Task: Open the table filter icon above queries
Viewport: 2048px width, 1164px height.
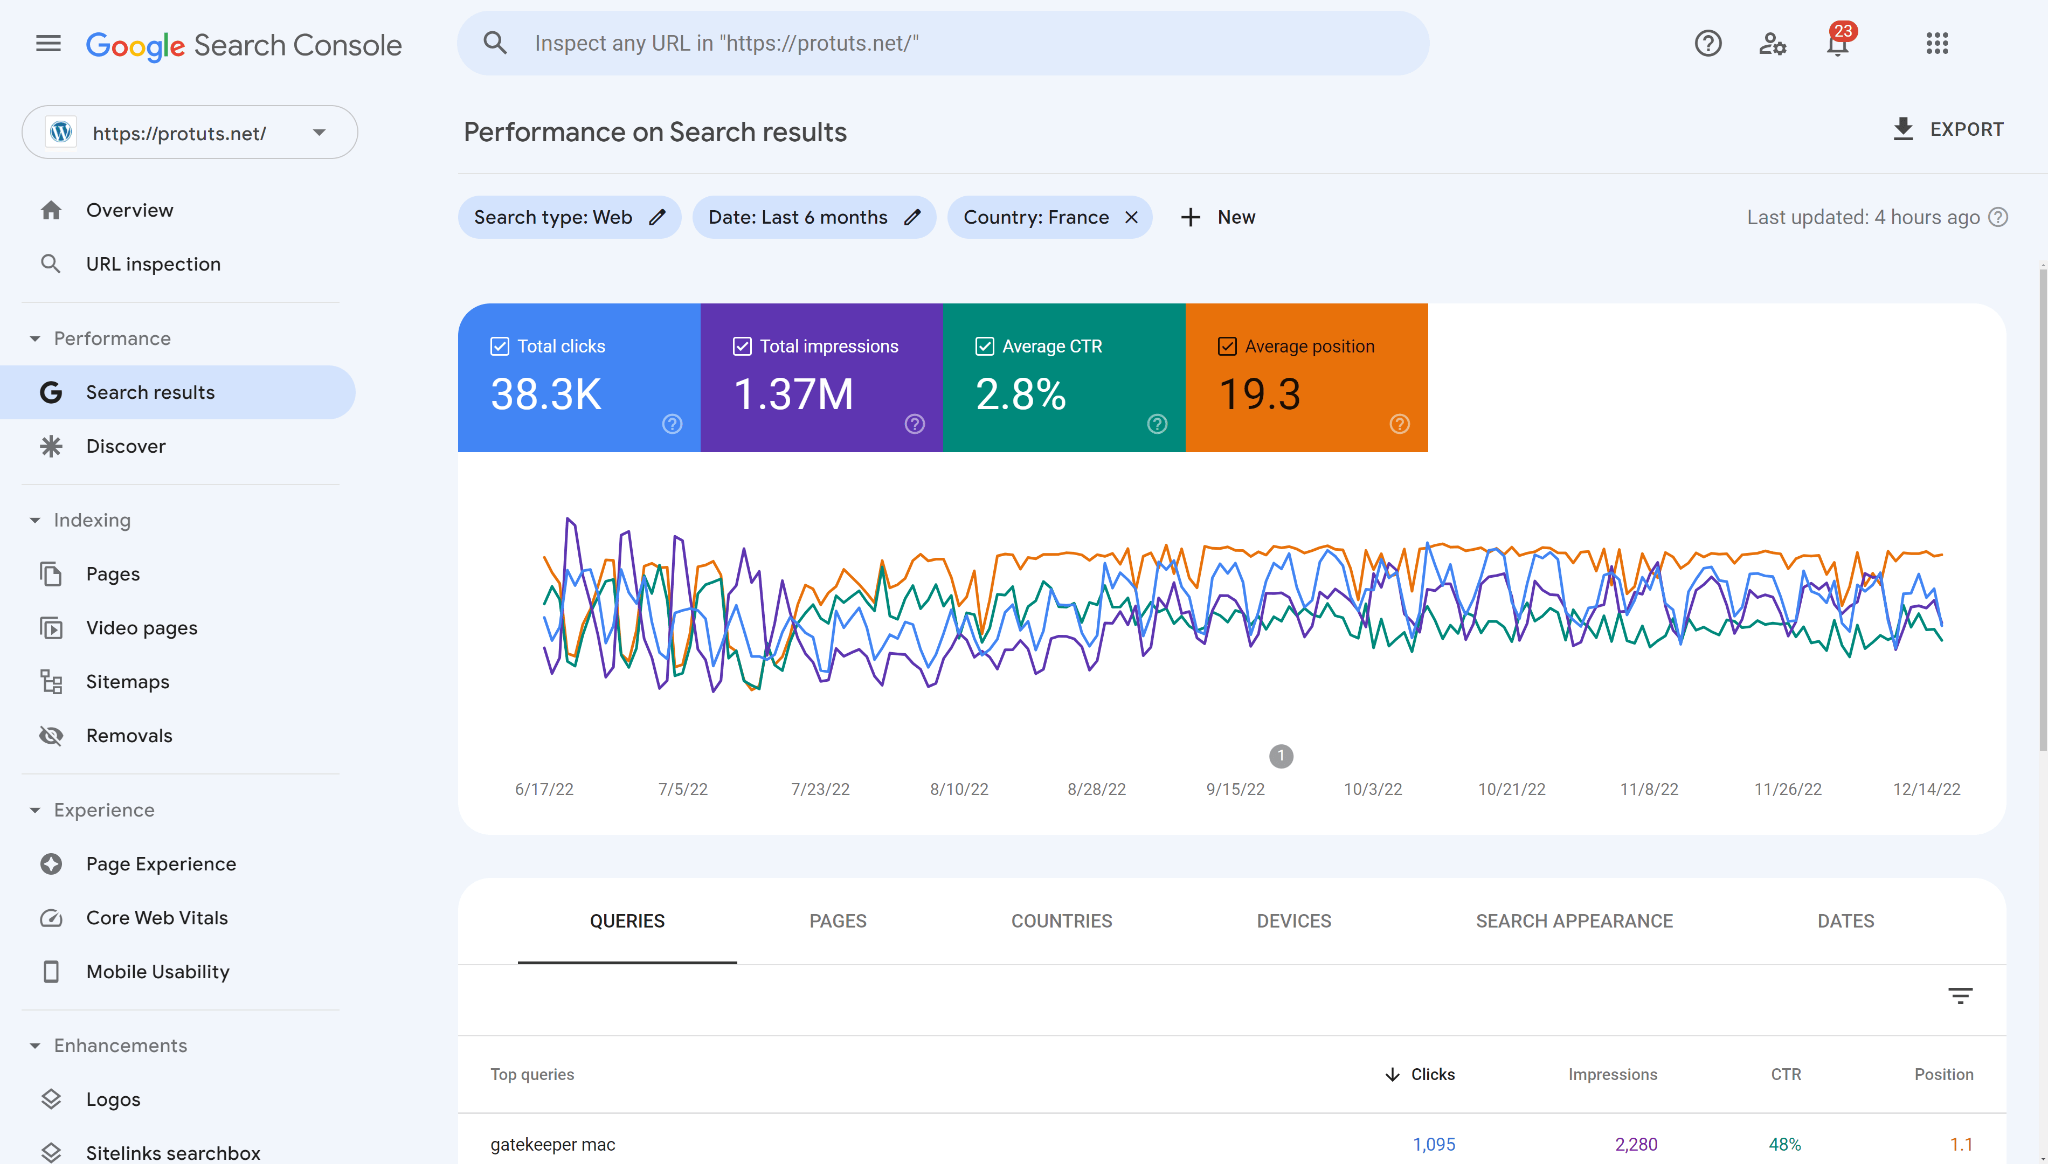Action: click(x=1960, y=996)
